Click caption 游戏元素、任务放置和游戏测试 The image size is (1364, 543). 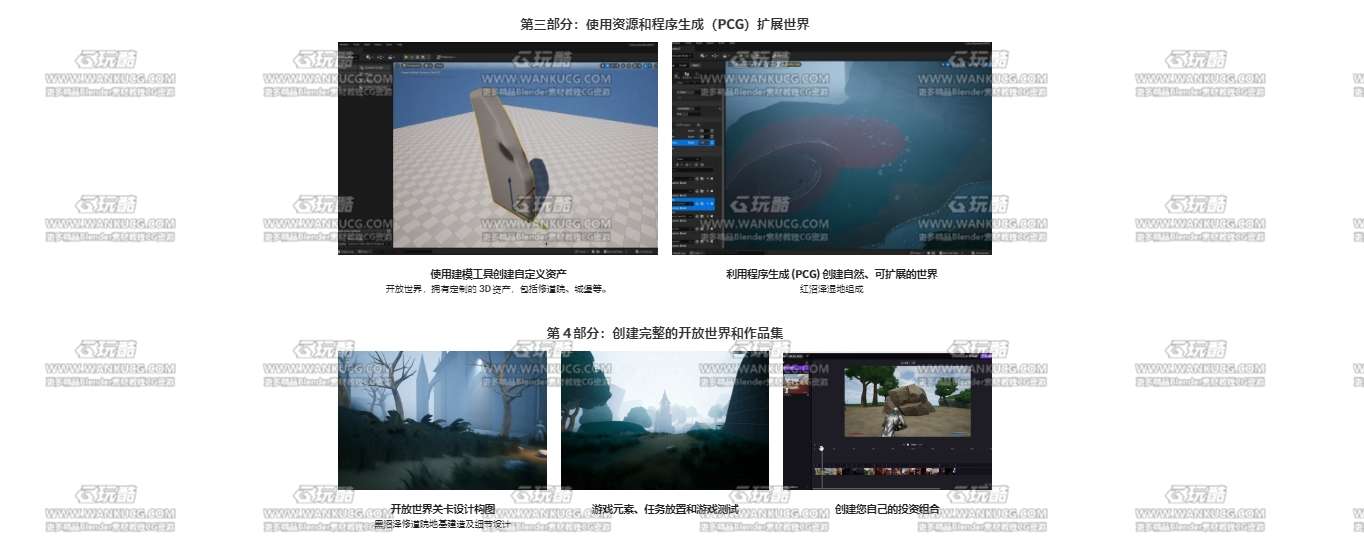pos(665,509)
